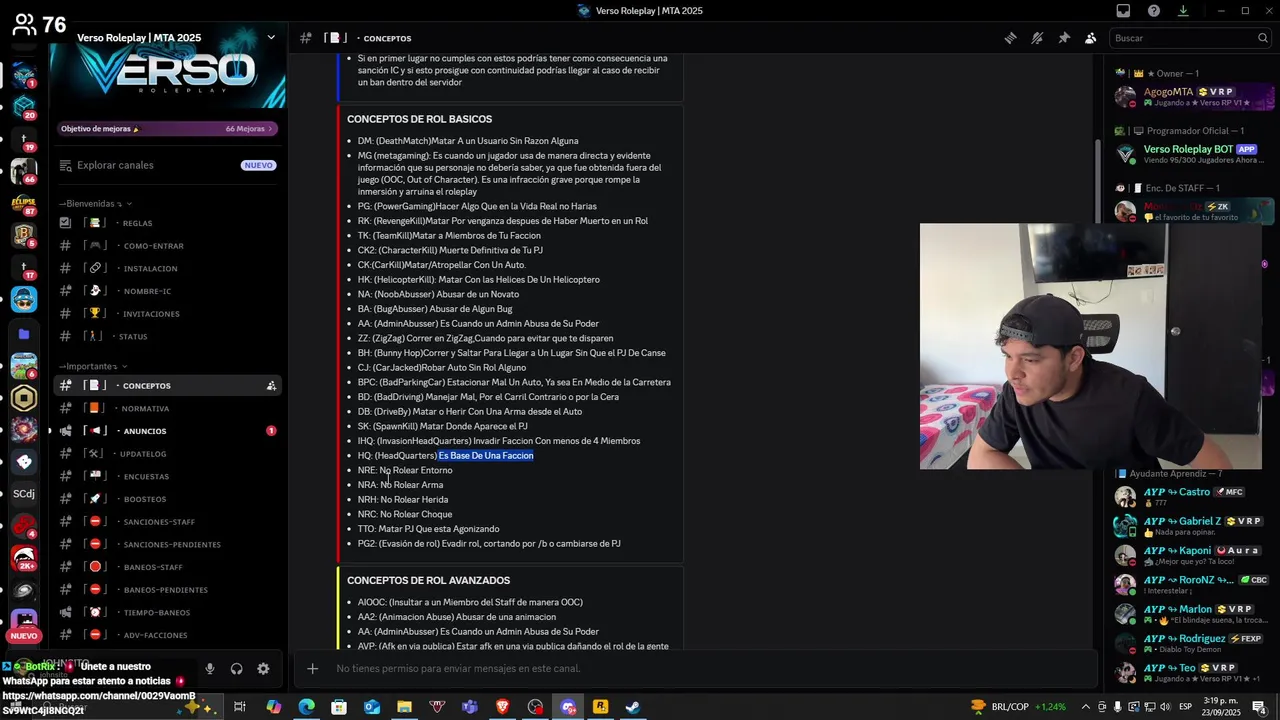Show pinned messages
Image resolution: width=1280 pixels, height=720 pixels.
1064,38
